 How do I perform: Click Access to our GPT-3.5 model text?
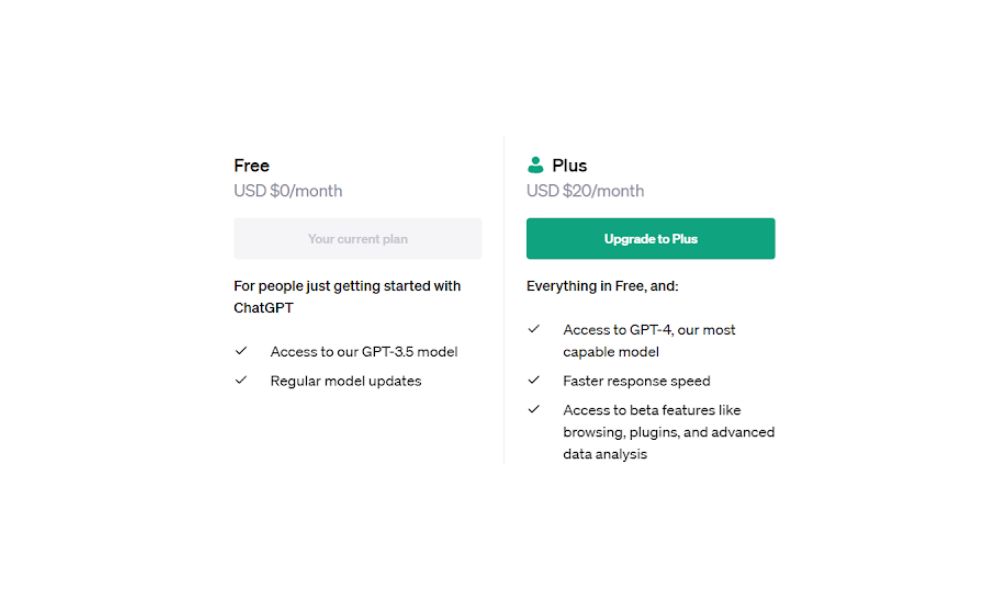coord(364,352)
